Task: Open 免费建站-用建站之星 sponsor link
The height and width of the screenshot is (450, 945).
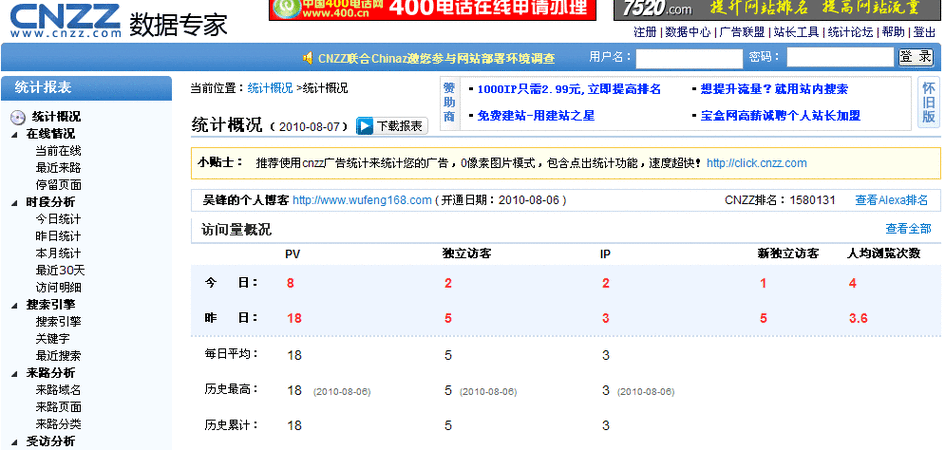Action: 536,116
